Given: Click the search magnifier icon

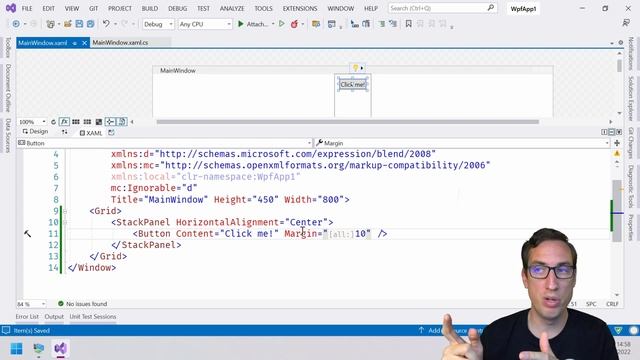Looking at the screenshot, I should pos(491,8).
